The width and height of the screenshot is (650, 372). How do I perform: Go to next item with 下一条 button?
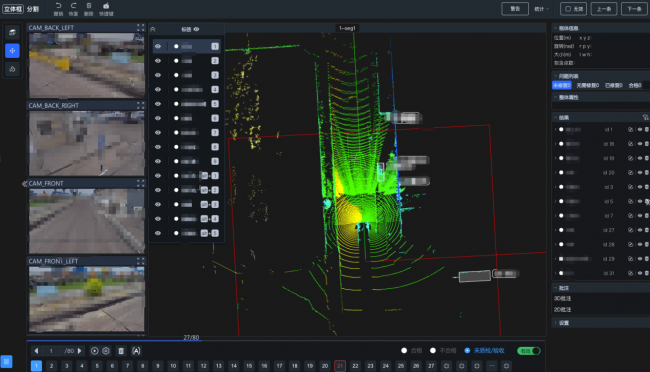(x=634, y=9)
